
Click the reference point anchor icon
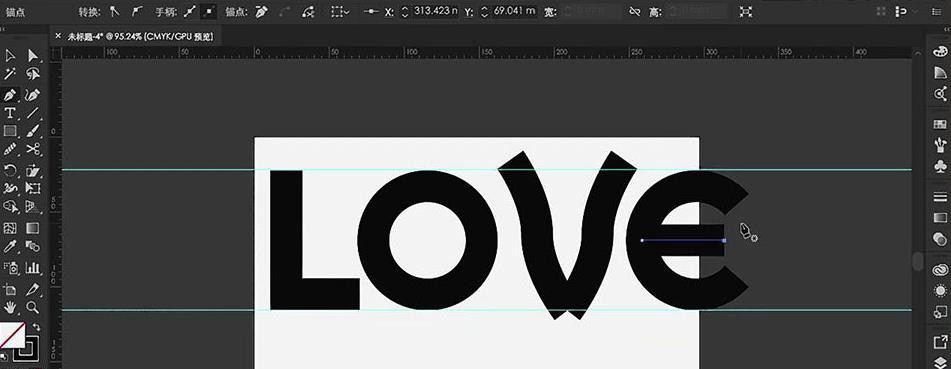(x=371, y=12)
